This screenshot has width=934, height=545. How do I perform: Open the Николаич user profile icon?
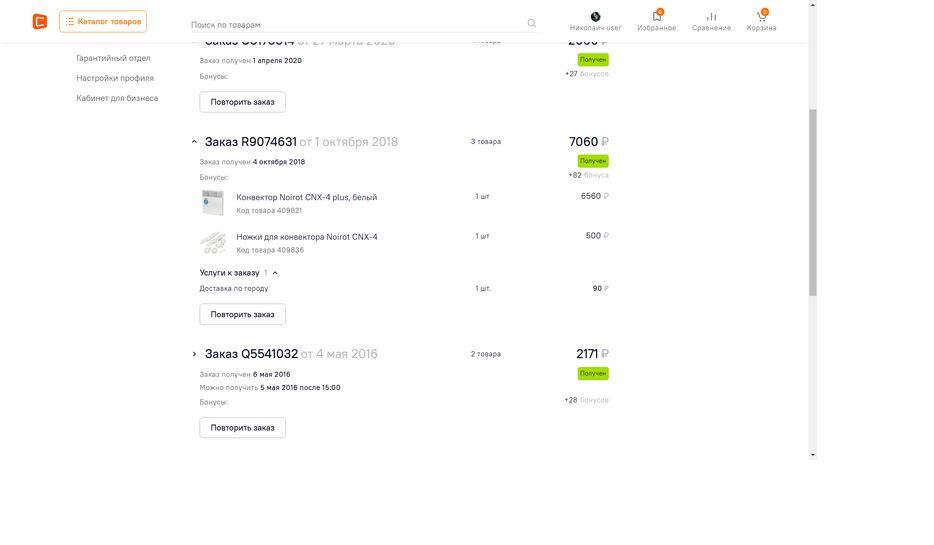point(595,17)
